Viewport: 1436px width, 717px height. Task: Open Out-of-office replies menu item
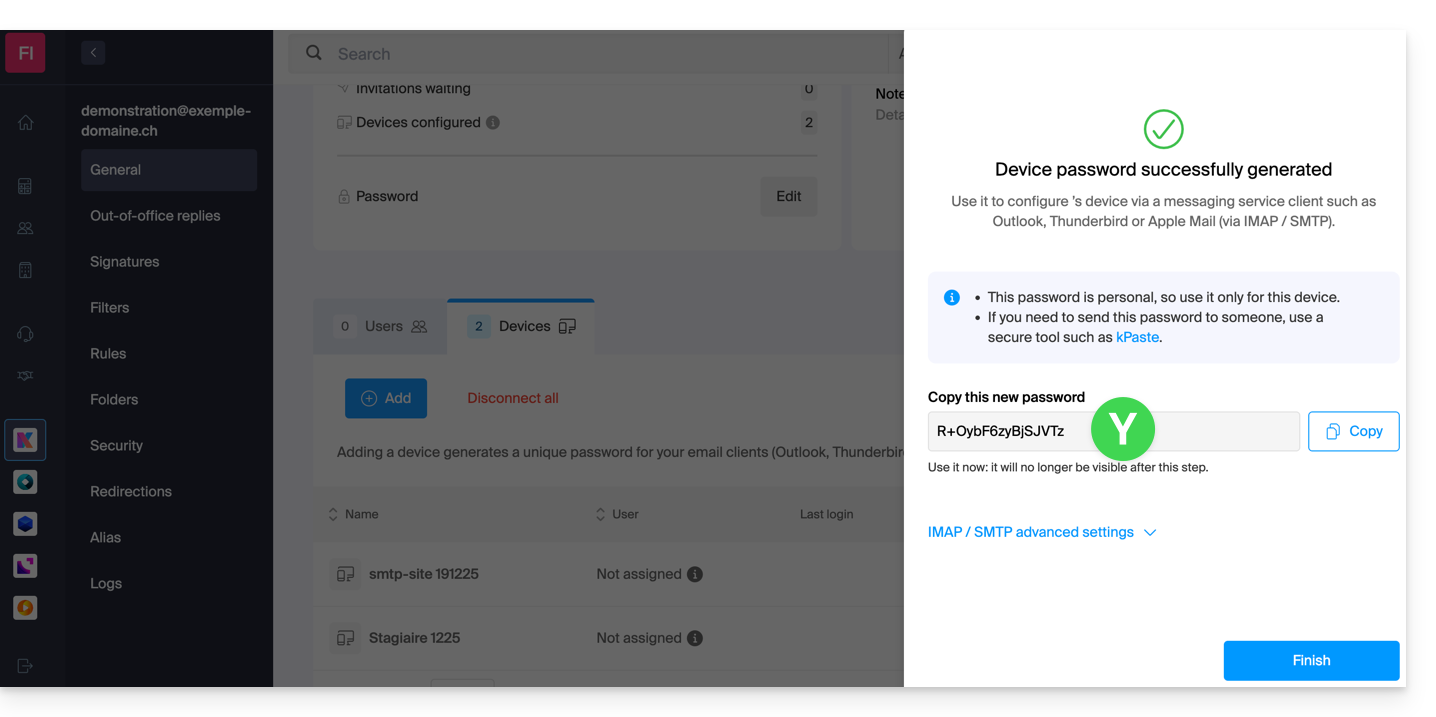click(155, 216)
